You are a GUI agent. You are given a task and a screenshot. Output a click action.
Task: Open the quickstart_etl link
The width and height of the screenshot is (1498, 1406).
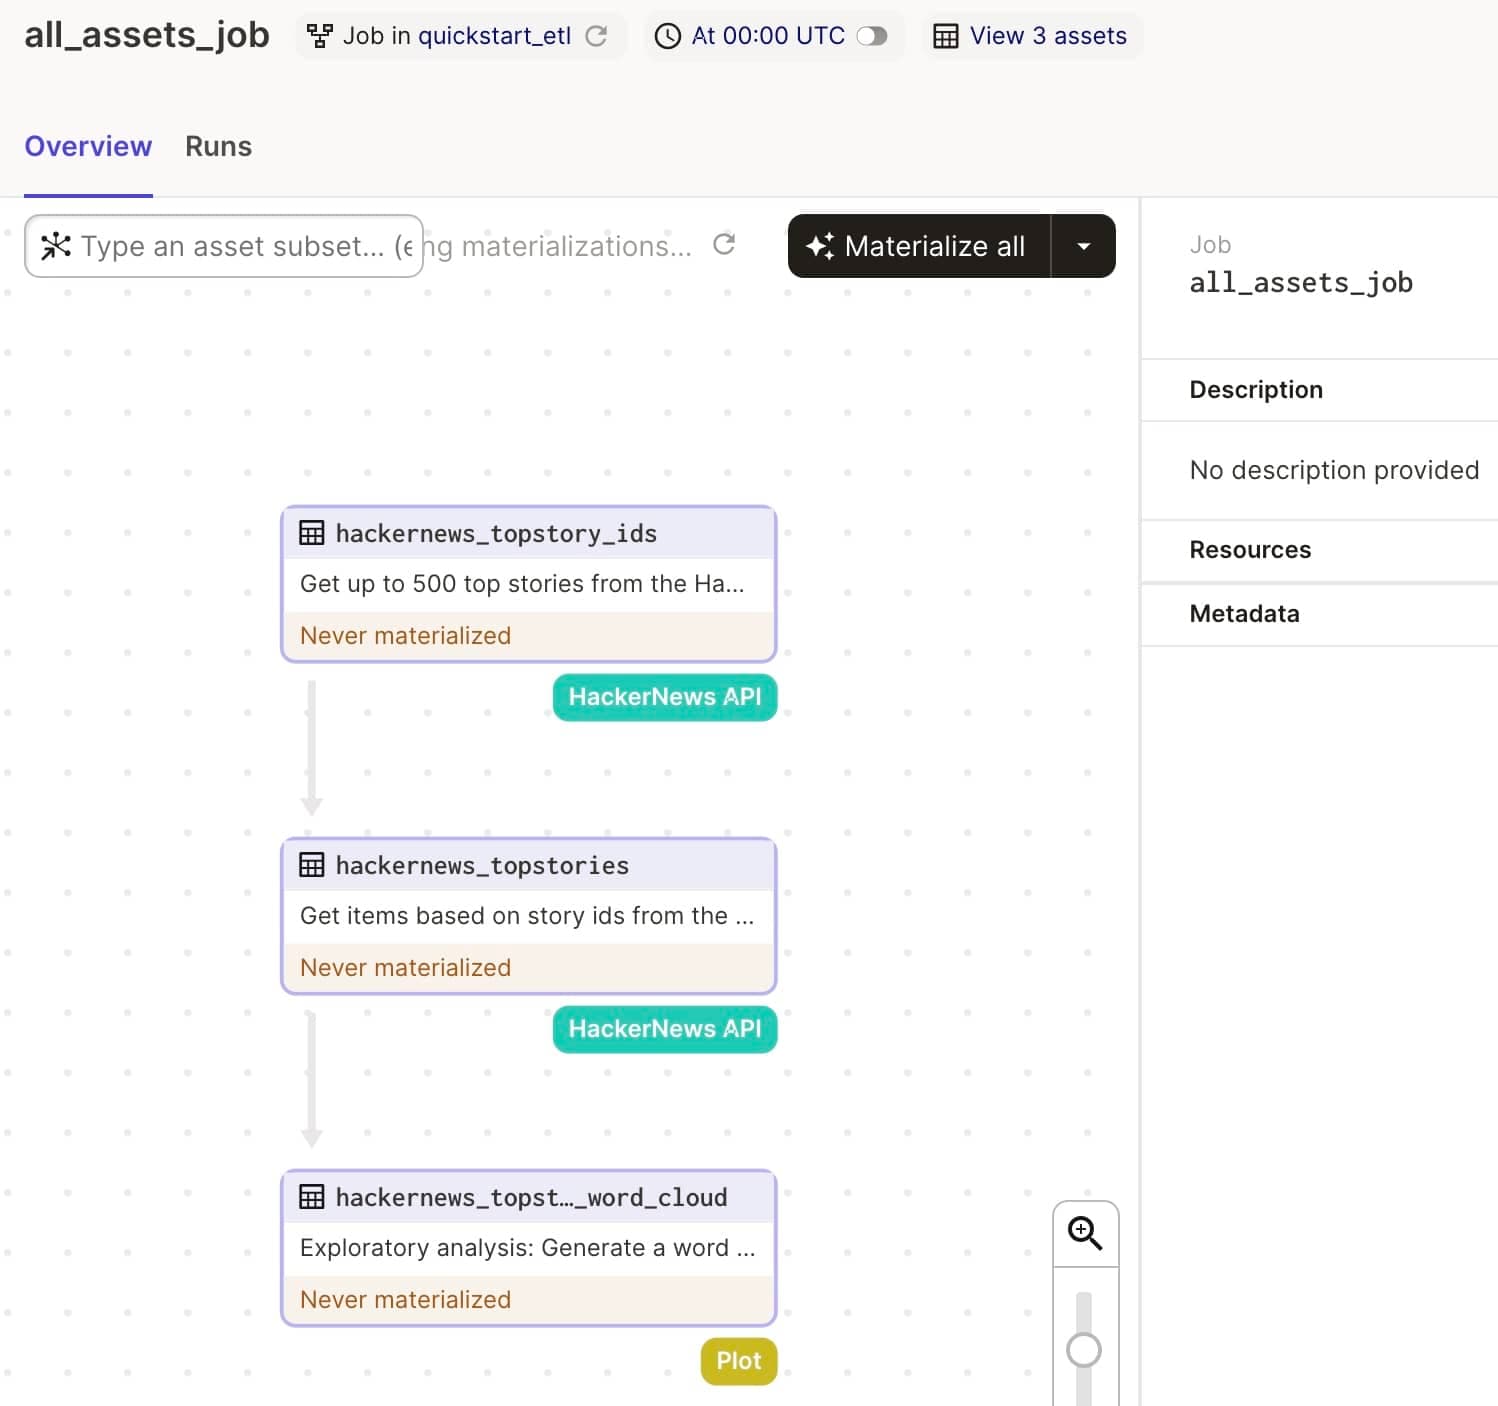pos(494,36)
